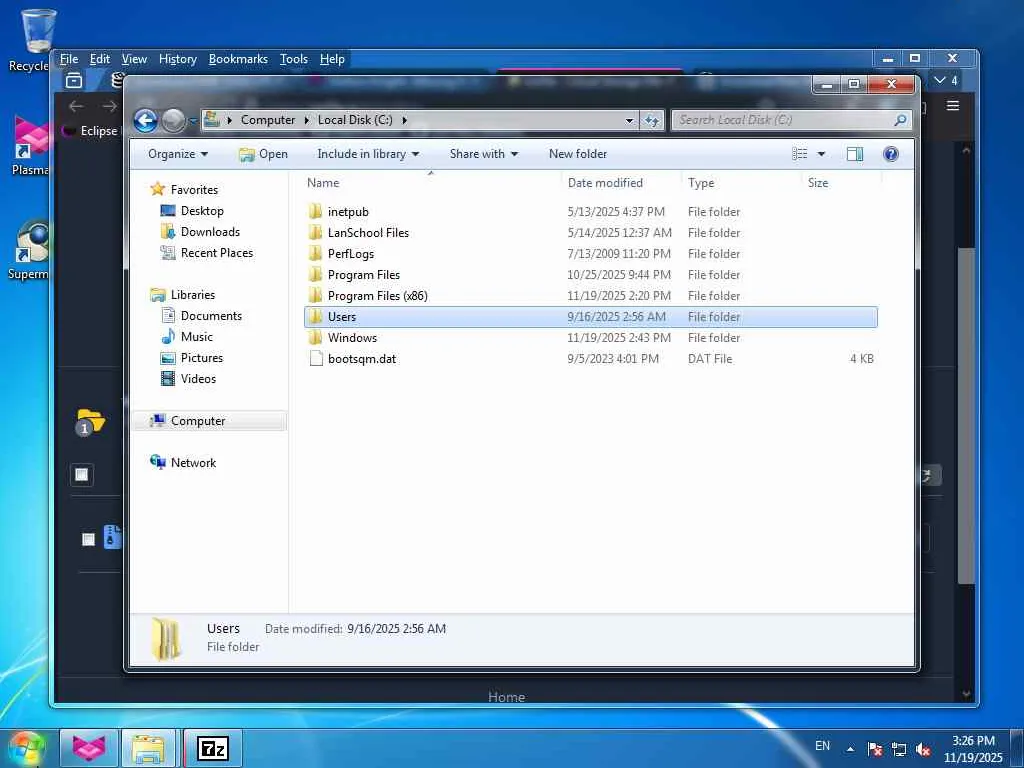Click the Open toolbar button
The image size is (1024, 768).
263,154
